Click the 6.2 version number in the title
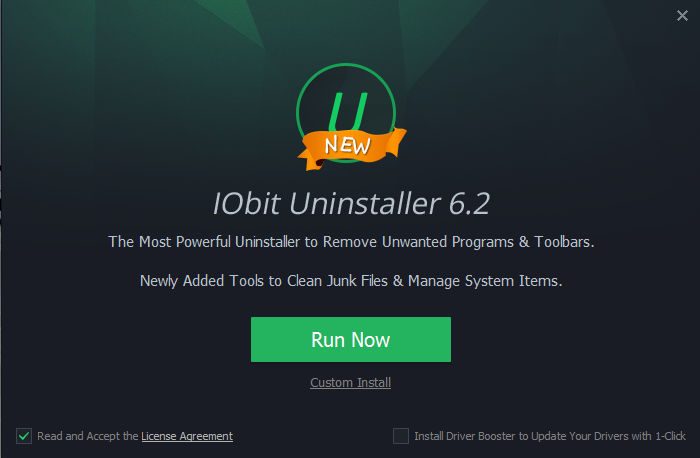 click(x=469, y=204)
